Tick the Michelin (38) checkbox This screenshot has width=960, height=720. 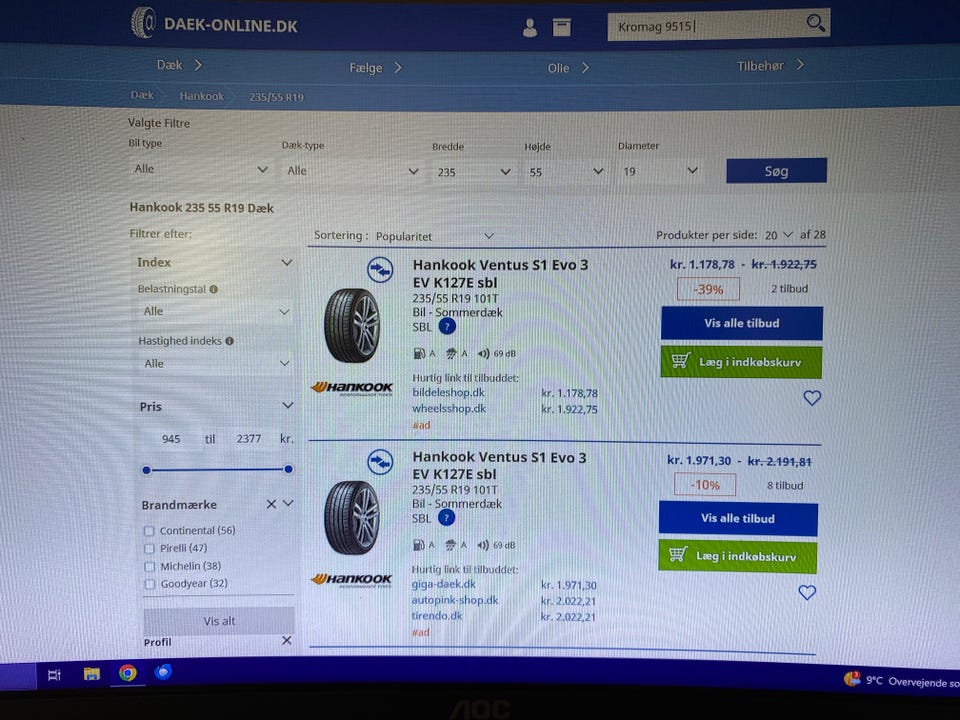point(149,566)
